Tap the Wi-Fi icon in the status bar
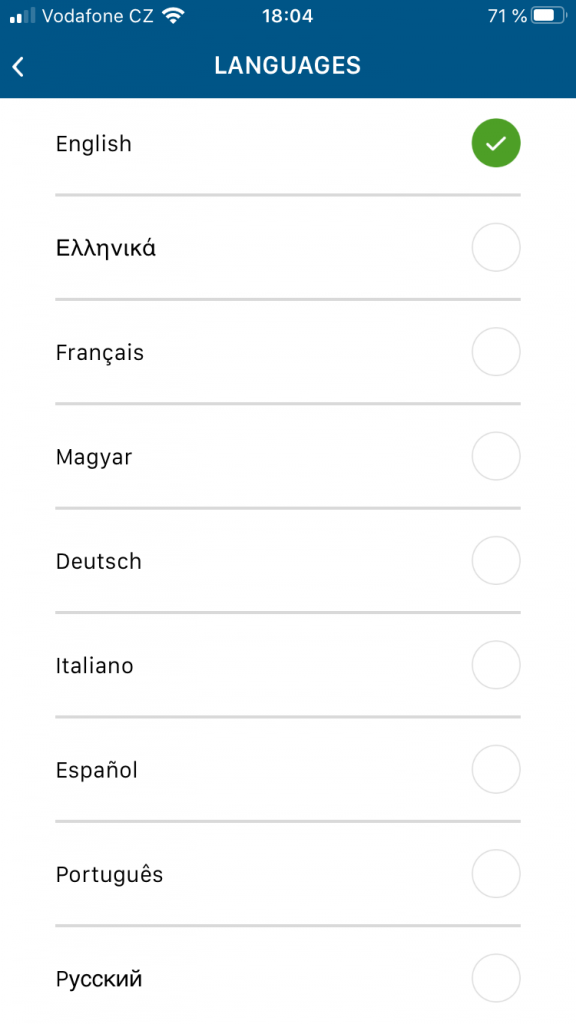The width and height of the screenshot is (576, 1024). (173, 16)
